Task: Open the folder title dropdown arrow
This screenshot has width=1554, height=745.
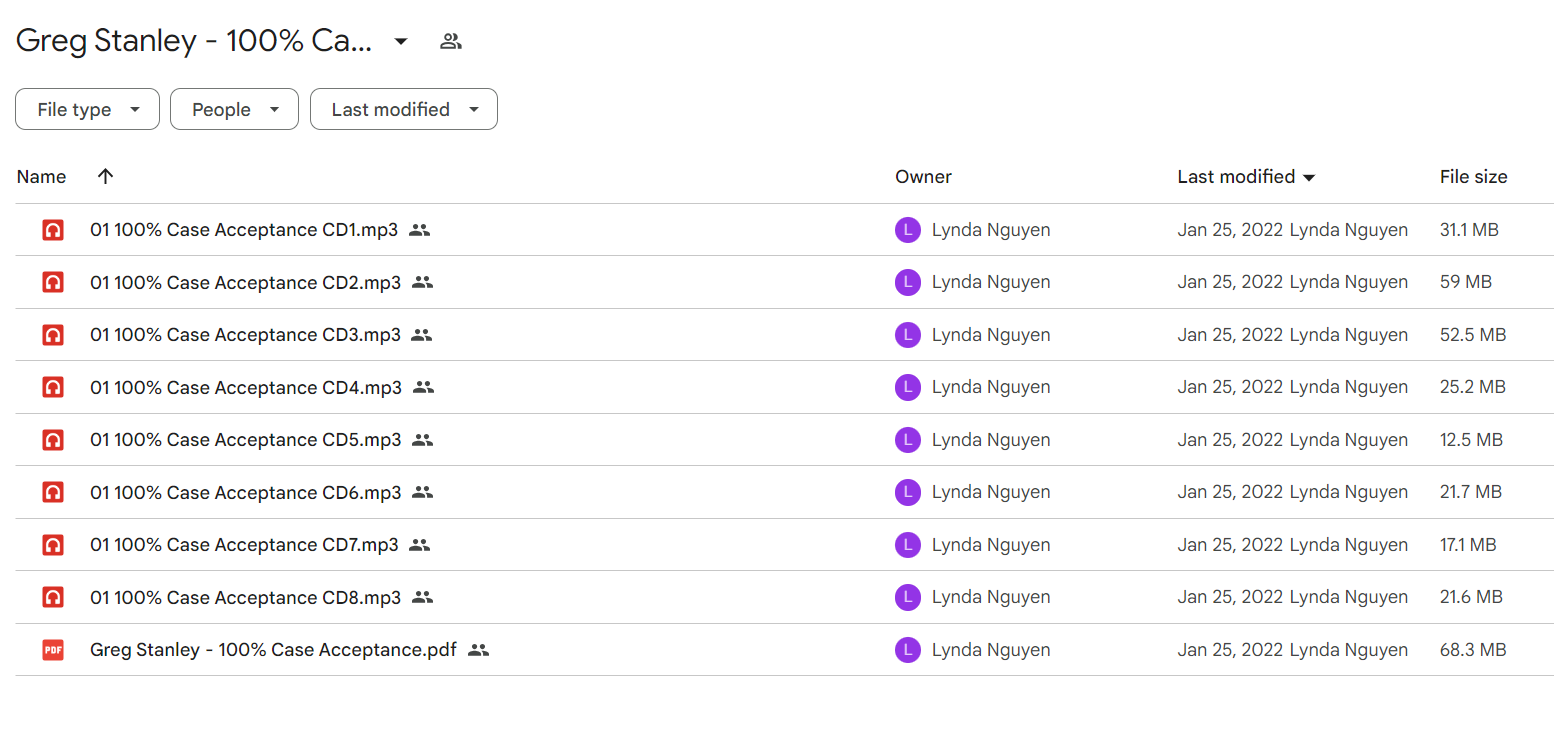Action: coord(400,41)
